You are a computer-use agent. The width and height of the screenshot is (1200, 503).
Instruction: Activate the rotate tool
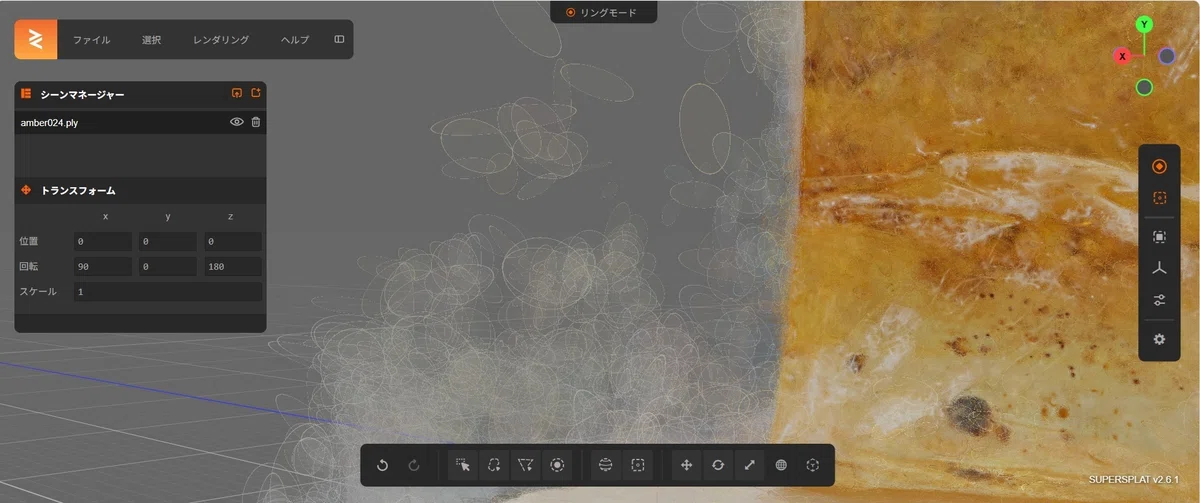(x=718, y=465)
